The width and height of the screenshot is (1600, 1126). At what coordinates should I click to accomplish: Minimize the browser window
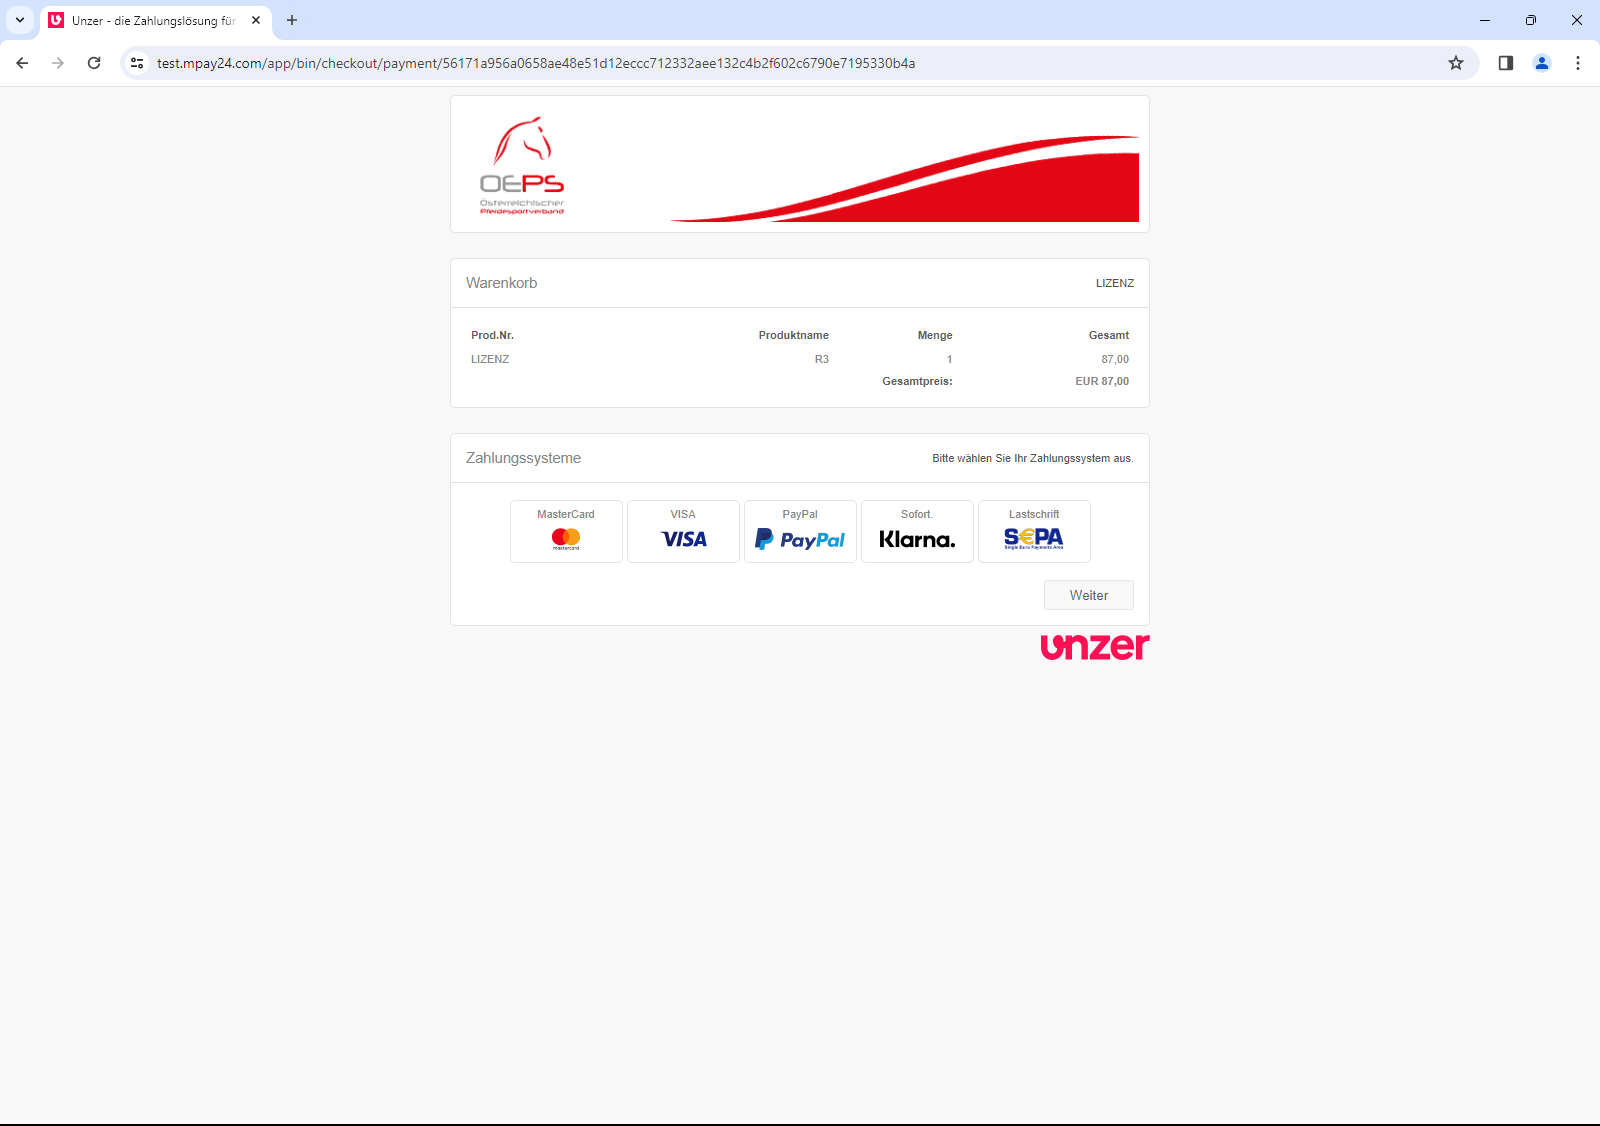1485,20
